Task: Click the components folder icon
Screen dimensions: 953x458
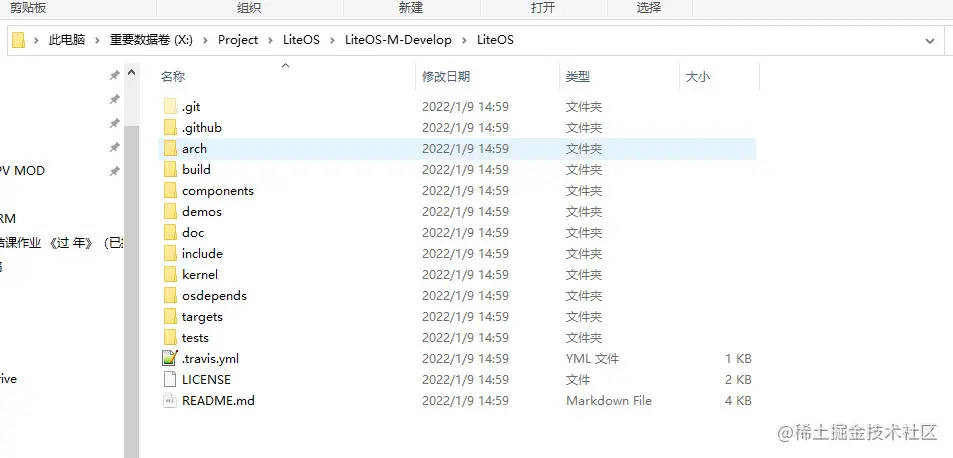Action: click(170, 191)
